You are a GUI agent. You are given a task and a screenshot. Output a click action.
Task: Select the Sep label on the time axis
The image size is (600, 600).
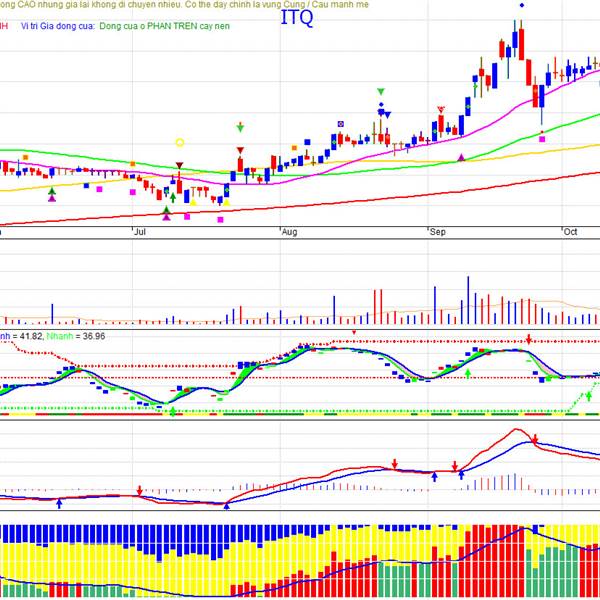pos(437,232)
